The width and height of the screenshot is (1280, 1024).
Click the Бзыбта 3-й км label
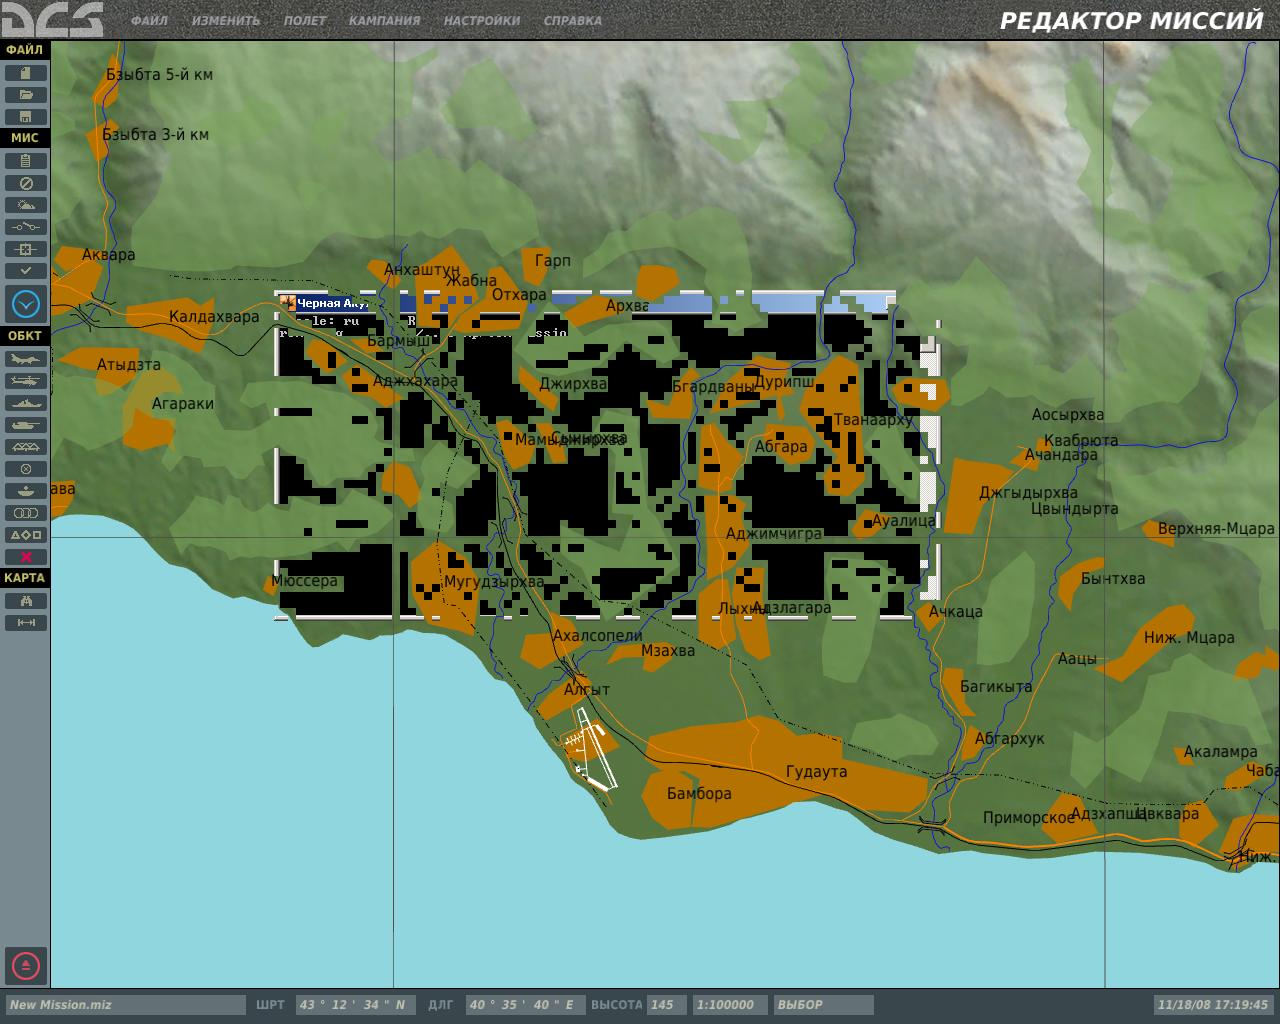(x=155, y=135)
